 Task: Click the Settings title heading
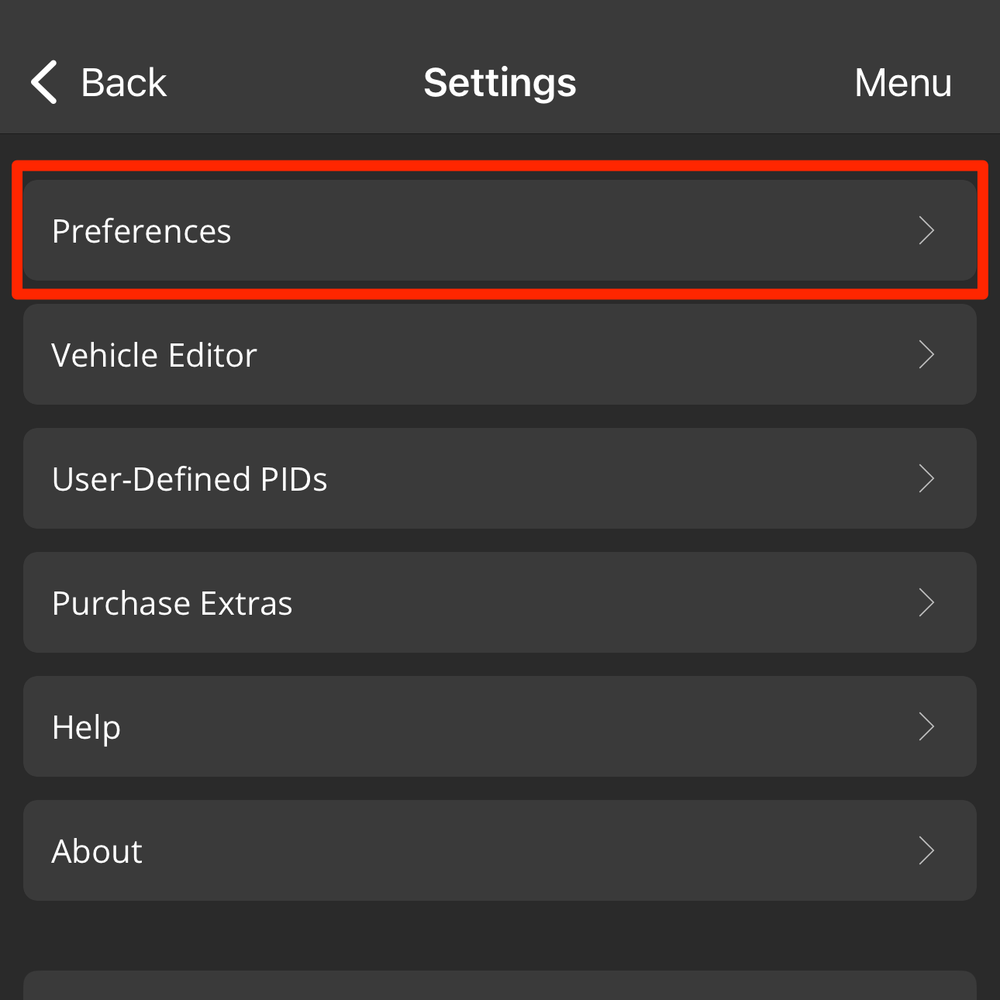click(499, 82)
